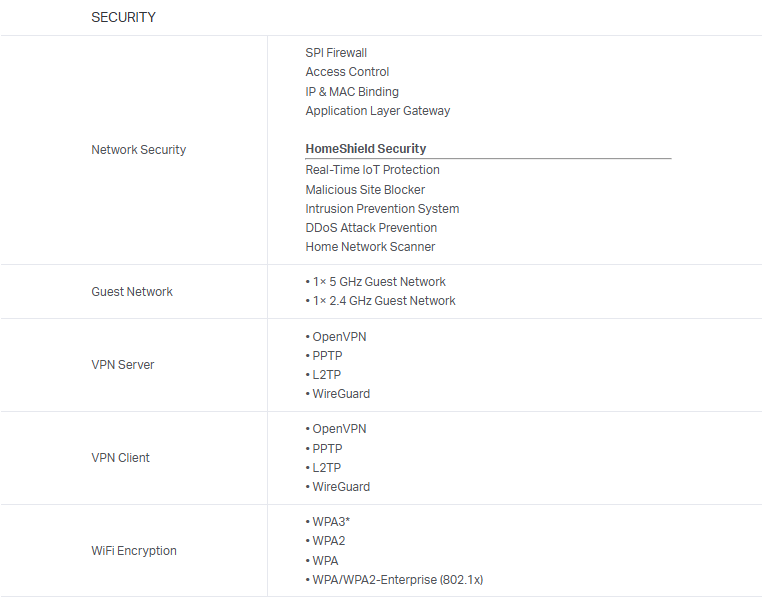This screenshot has width=764, height=606.
Task: Click Intrusion Prevention System text
Action: [382, 209]
